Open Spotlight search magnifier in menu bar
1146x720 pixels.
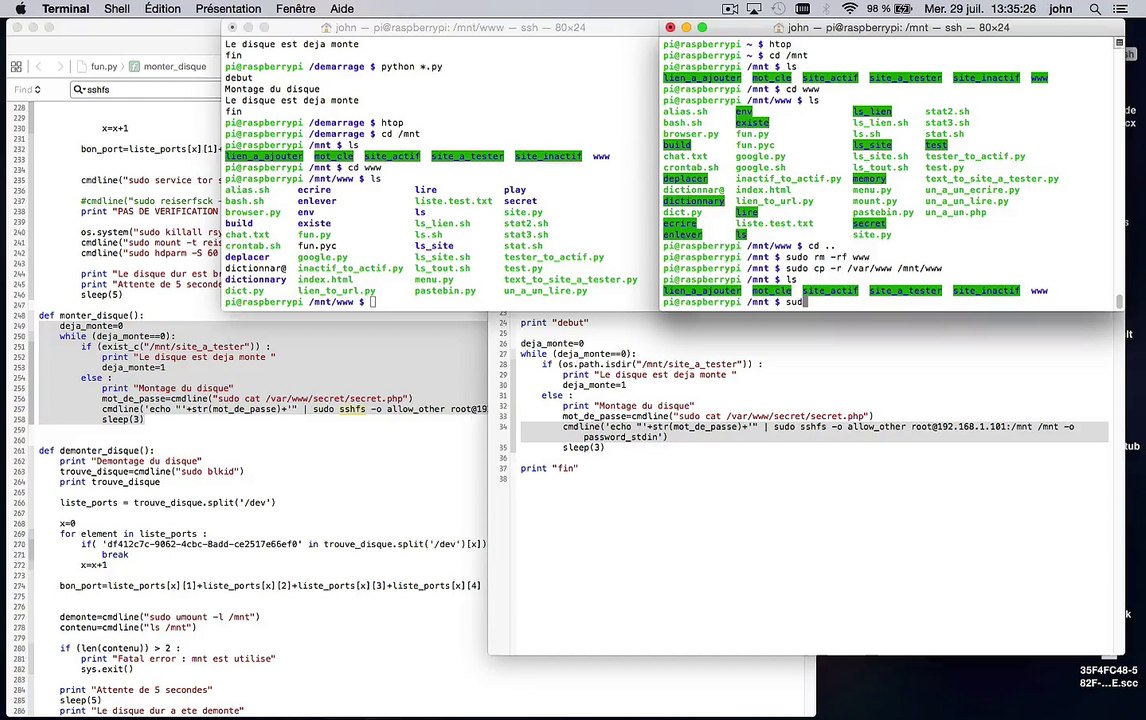coord(1095,9)
